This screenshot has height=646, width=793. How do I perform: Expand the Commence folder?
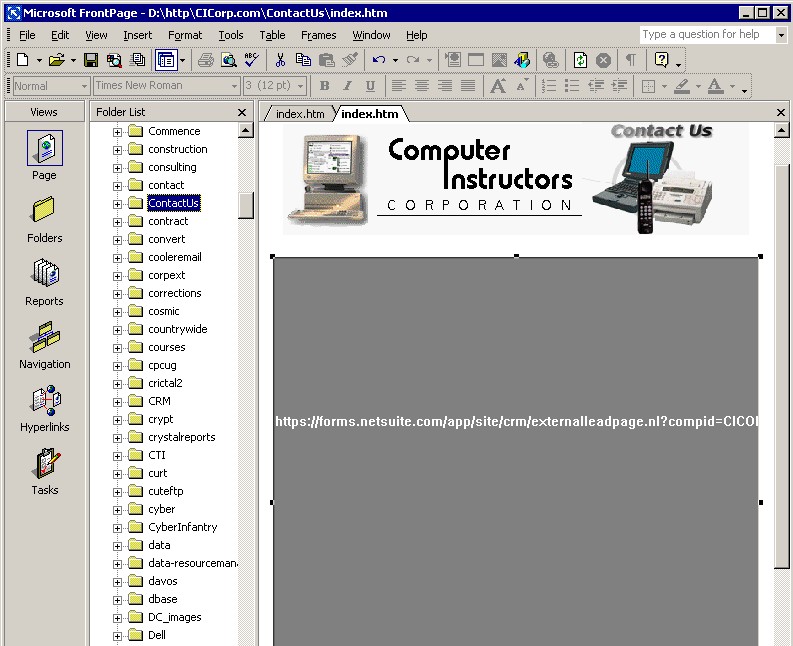point(117,132)
